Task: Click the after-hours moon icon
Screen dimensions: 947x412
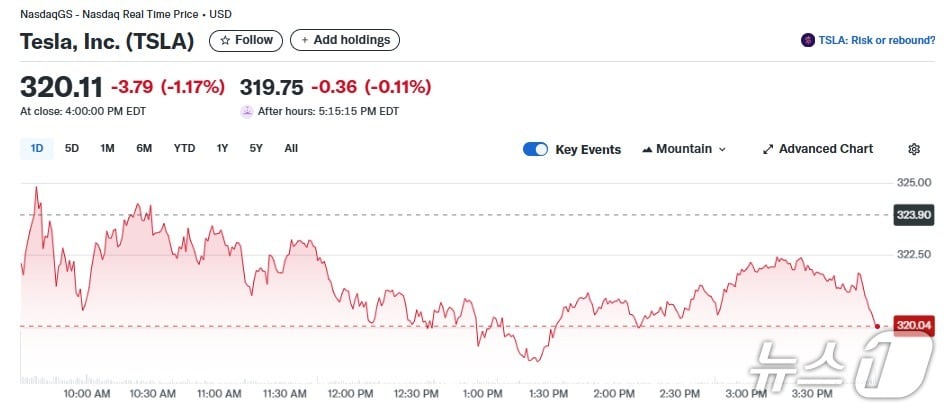Action: (247, 111)
